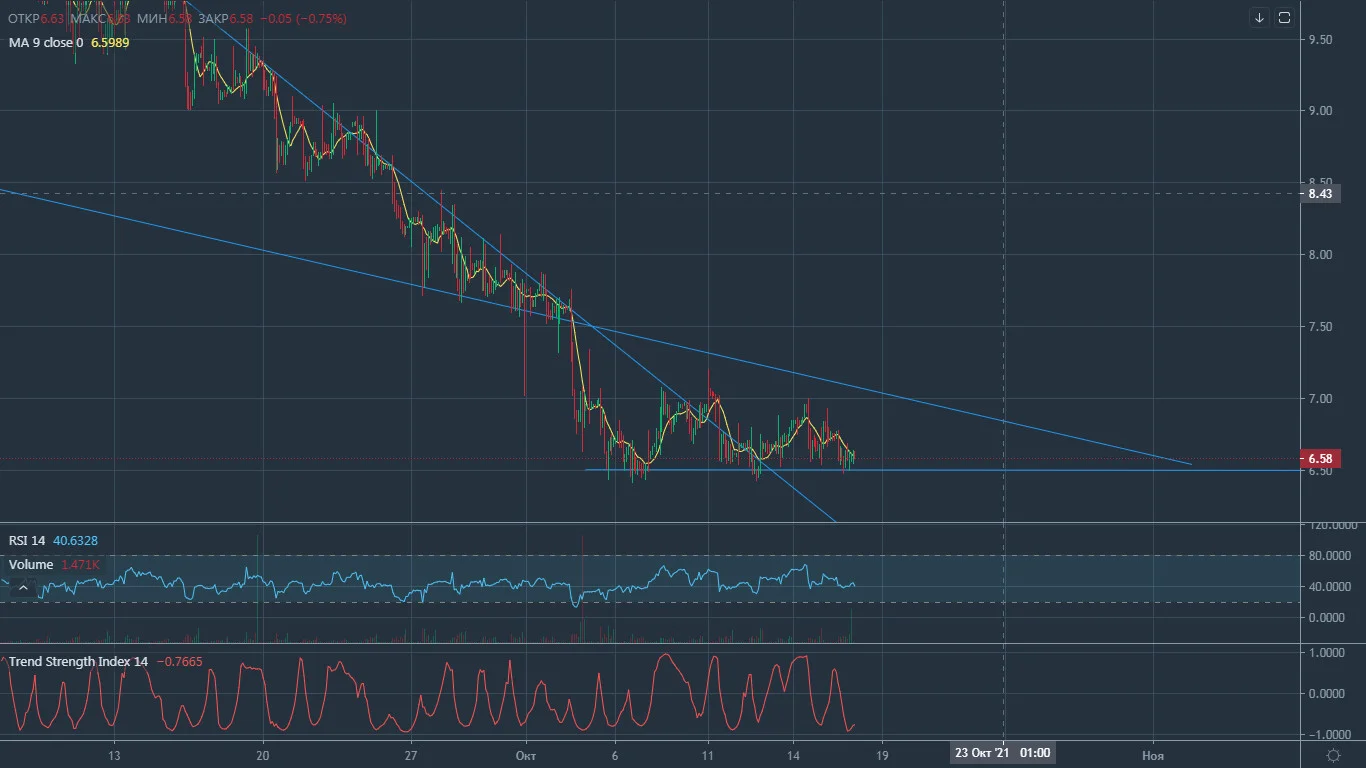The height and width of the screenshot is (768, 1366).
Task: Click the RSI value 40.6328
Action: (76, 541)
